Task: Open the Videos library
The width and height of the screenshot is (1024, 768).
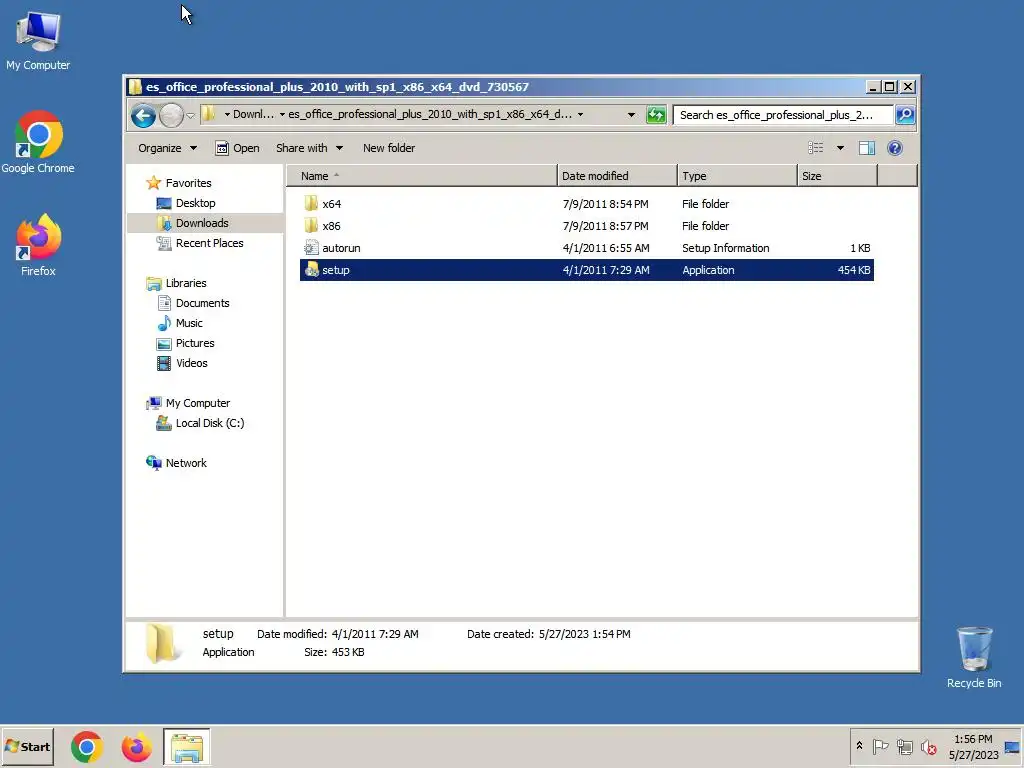Action: [191, 363]
